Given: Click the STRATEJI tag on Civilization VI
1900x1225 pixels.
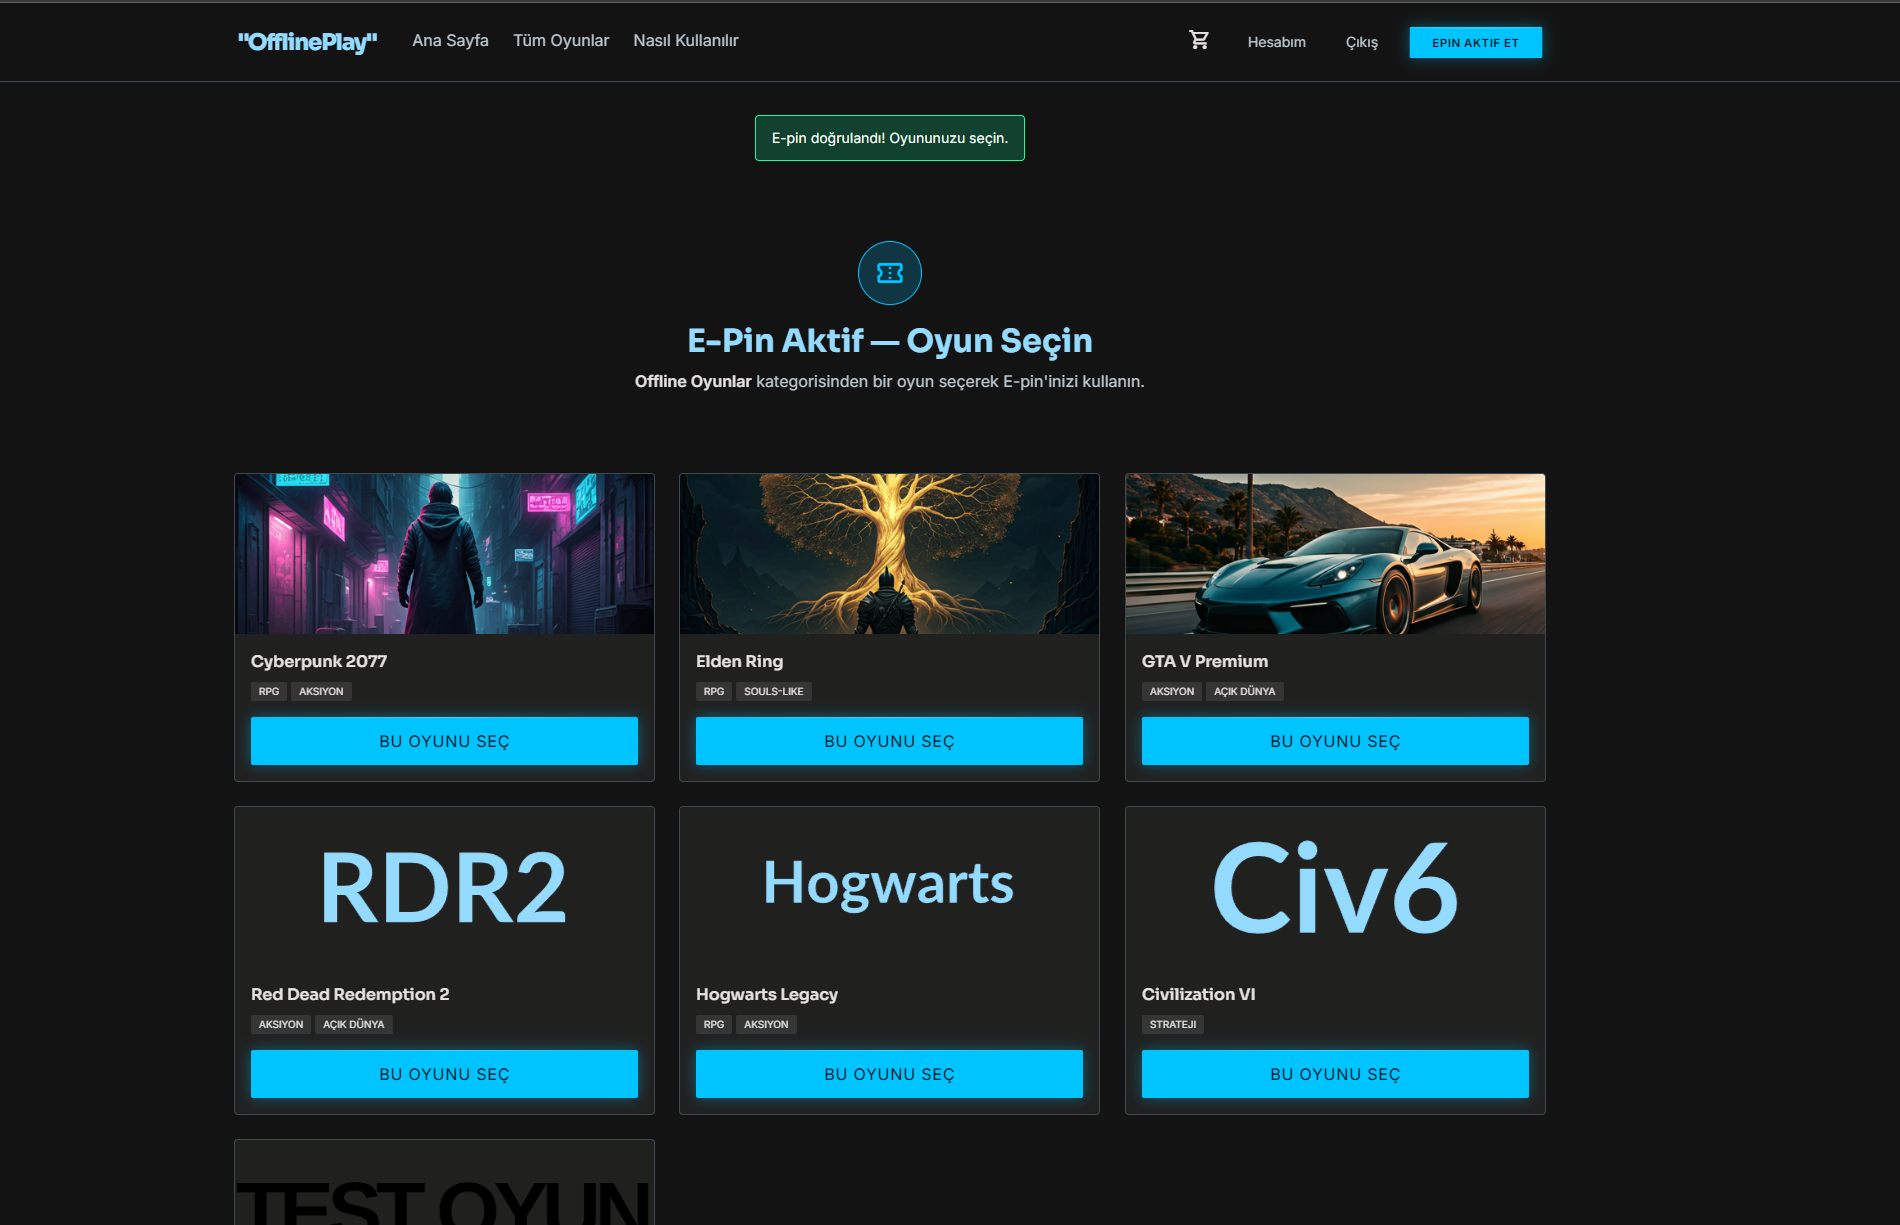Looking at the screenshot, I should 1173,1024.
